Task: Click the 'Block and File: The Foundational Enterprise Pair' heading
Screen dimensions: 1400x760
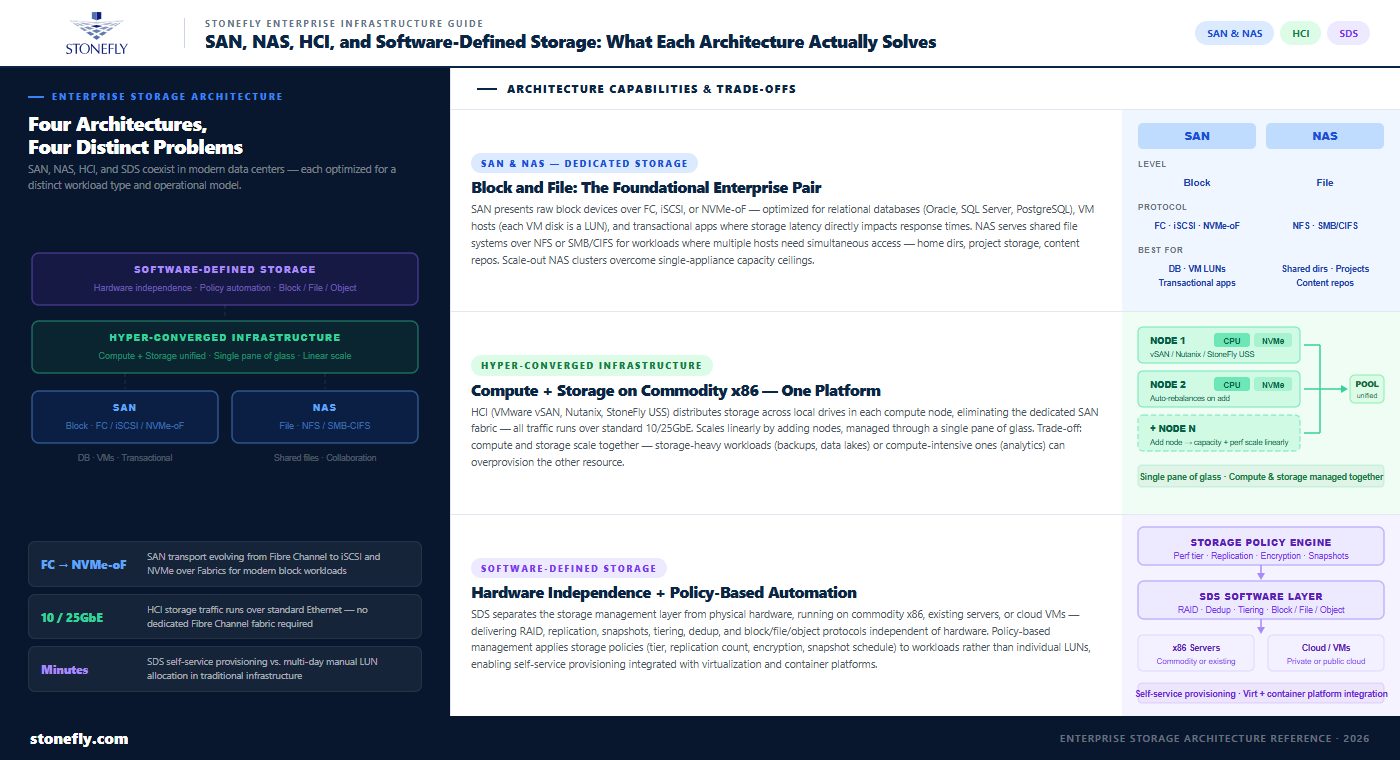Action: (x=646, y=188)
